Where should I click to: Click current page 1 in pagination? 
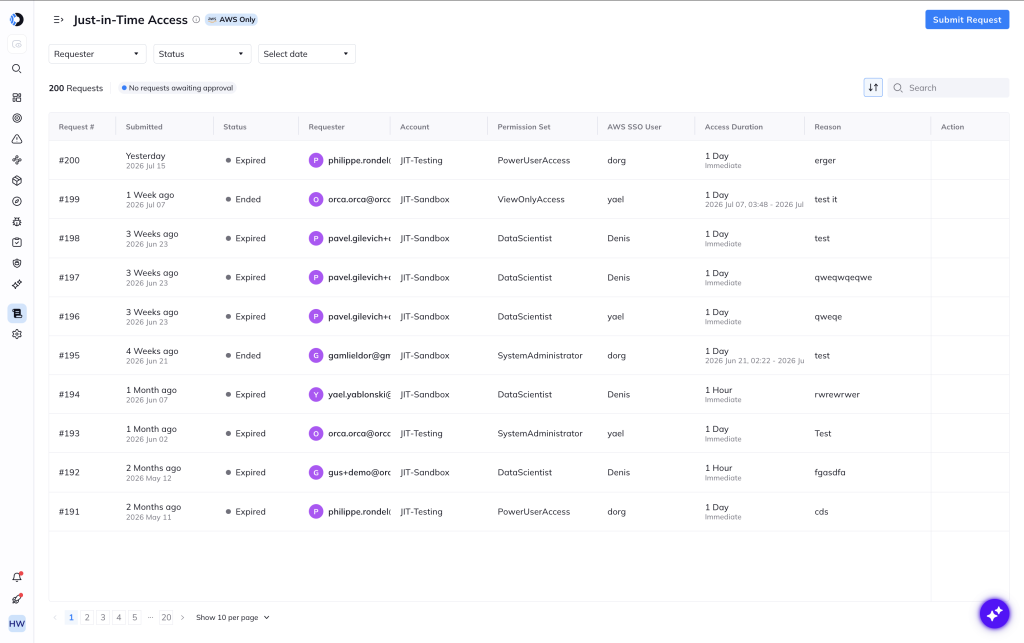(71, 618)
